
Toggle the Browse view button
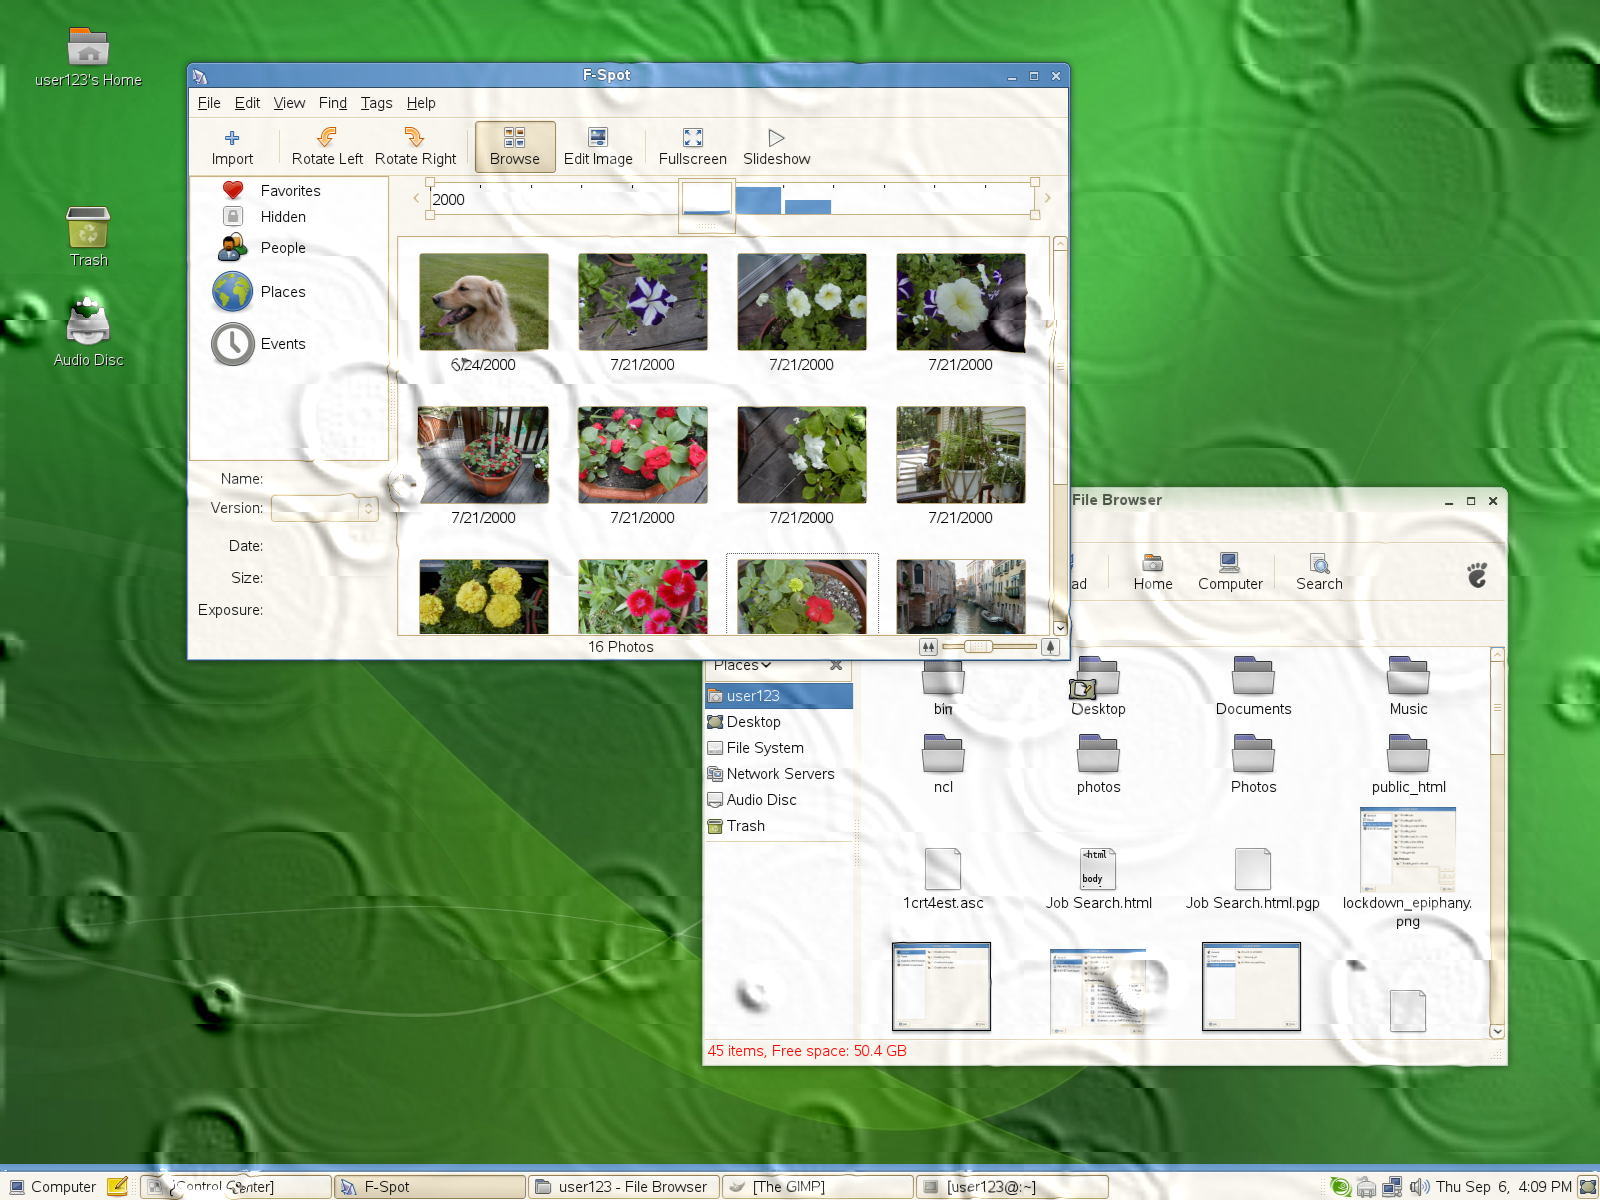515,146
